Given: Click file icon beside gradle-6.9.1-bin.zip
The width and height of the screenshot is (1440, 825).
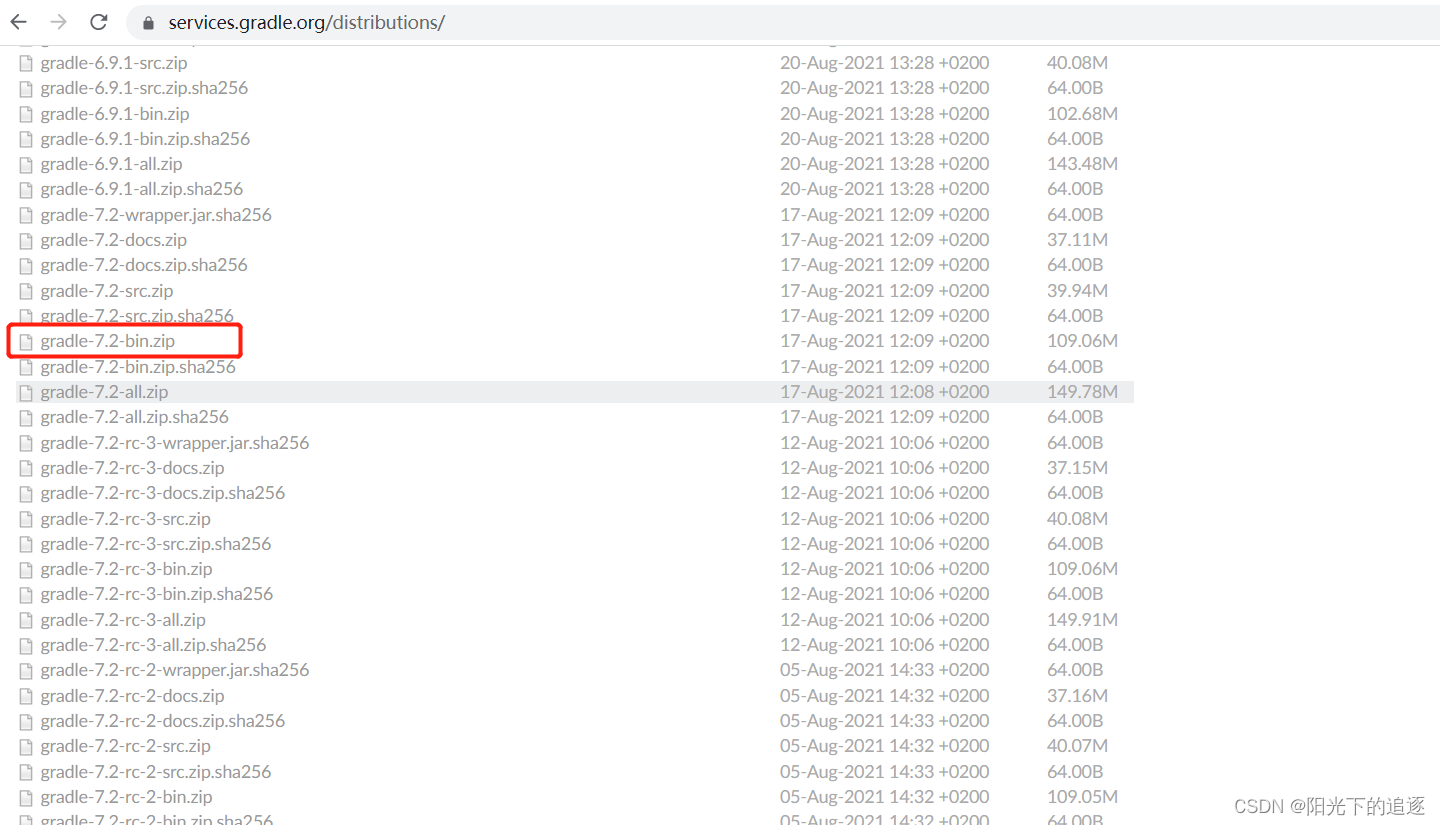Looking at the screenshot, I should click(x=26, y=114).
